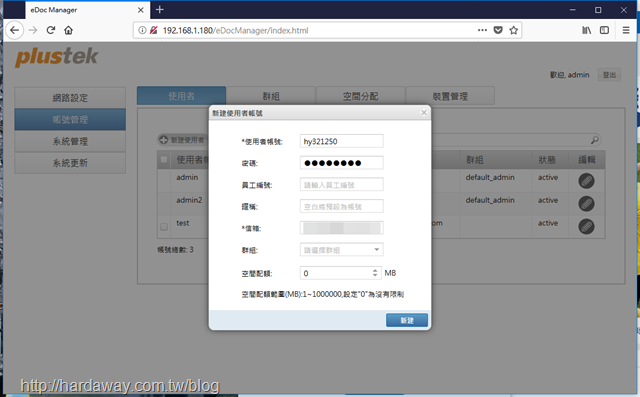Sort by the 群組 column header
640x397 pixels.
(x=475, y=160)
